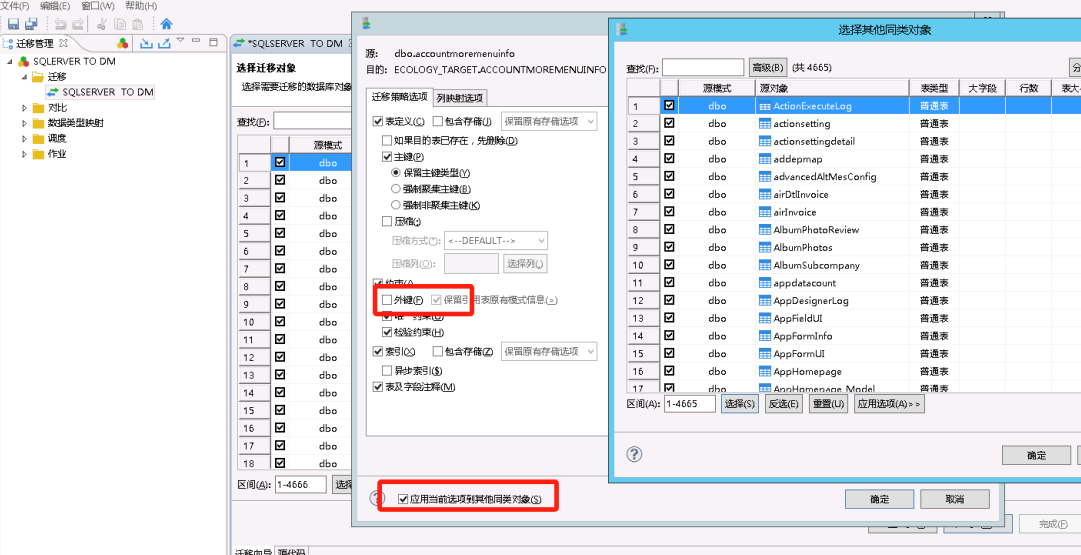
Task: Uncheck the checkbox in the AlbumPhotoReview row
Action: (x=669, y=230)
